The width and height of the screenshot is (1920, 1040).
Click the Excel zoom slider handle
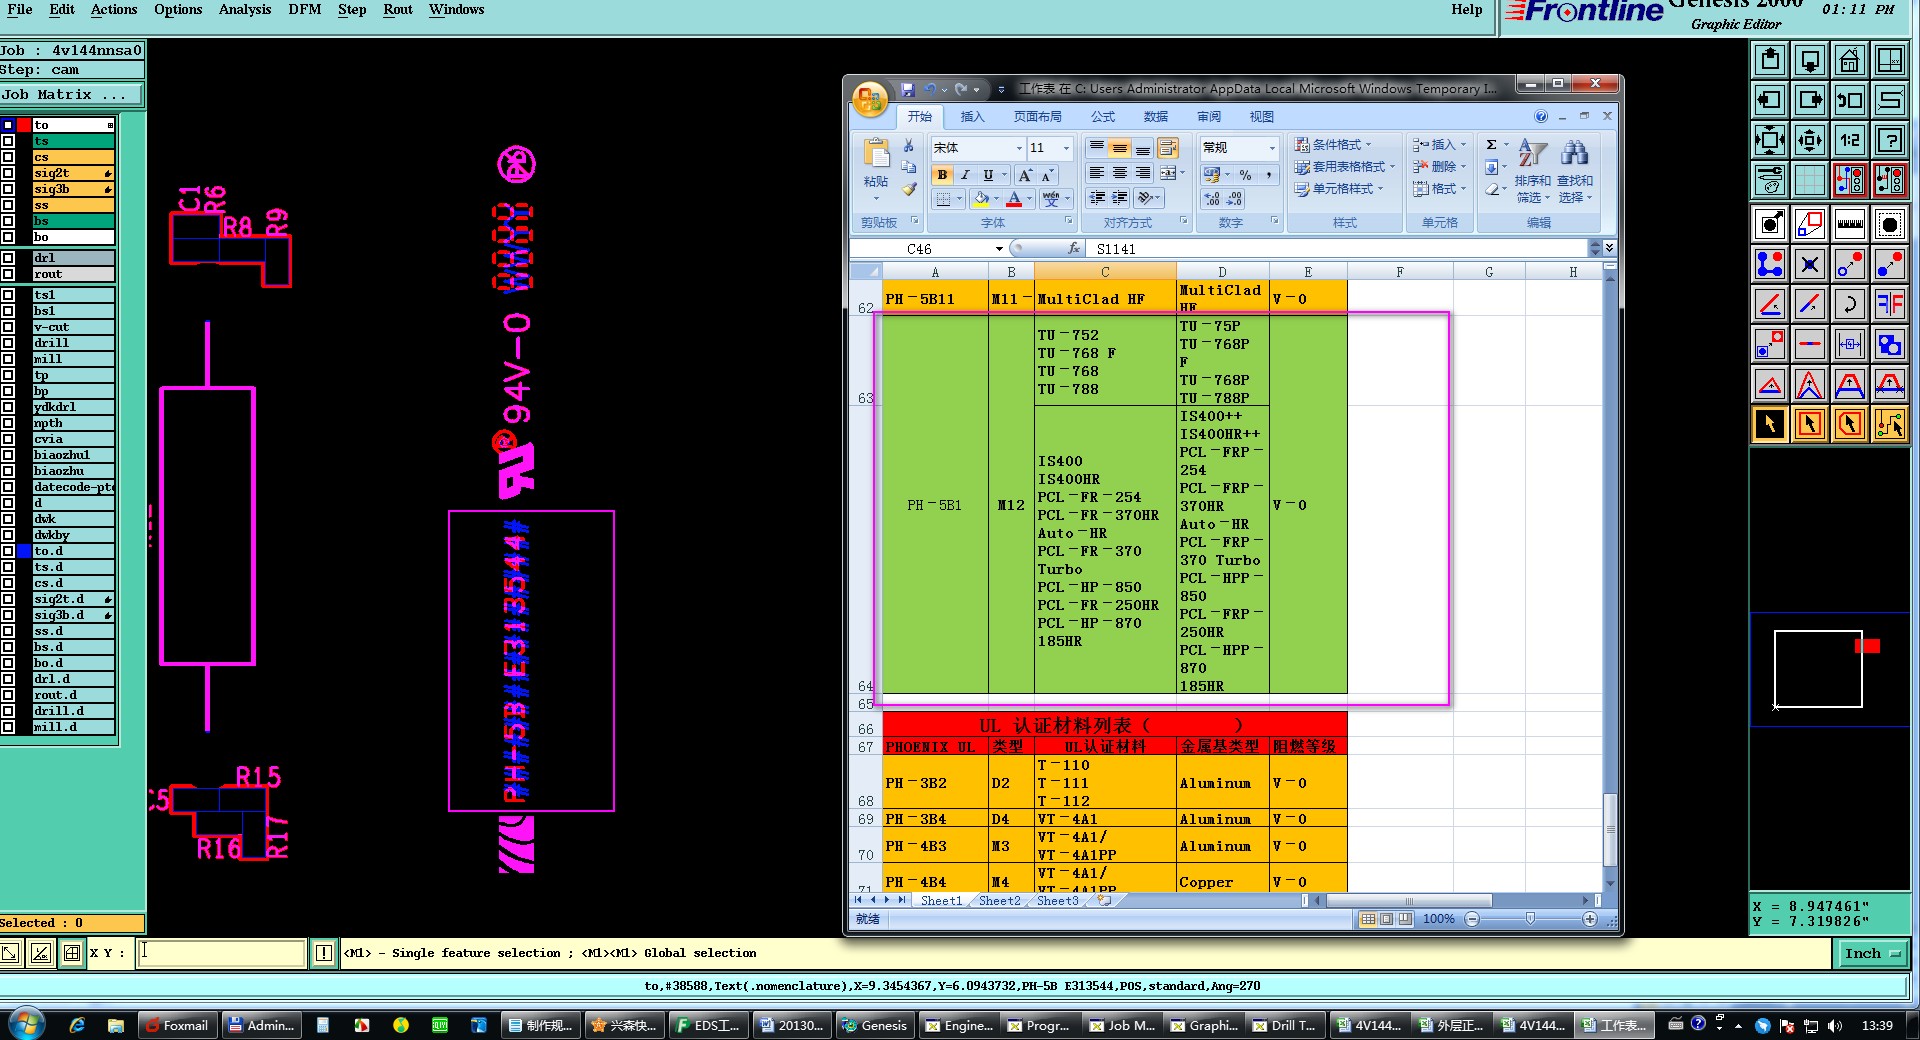coord(1530,919)
